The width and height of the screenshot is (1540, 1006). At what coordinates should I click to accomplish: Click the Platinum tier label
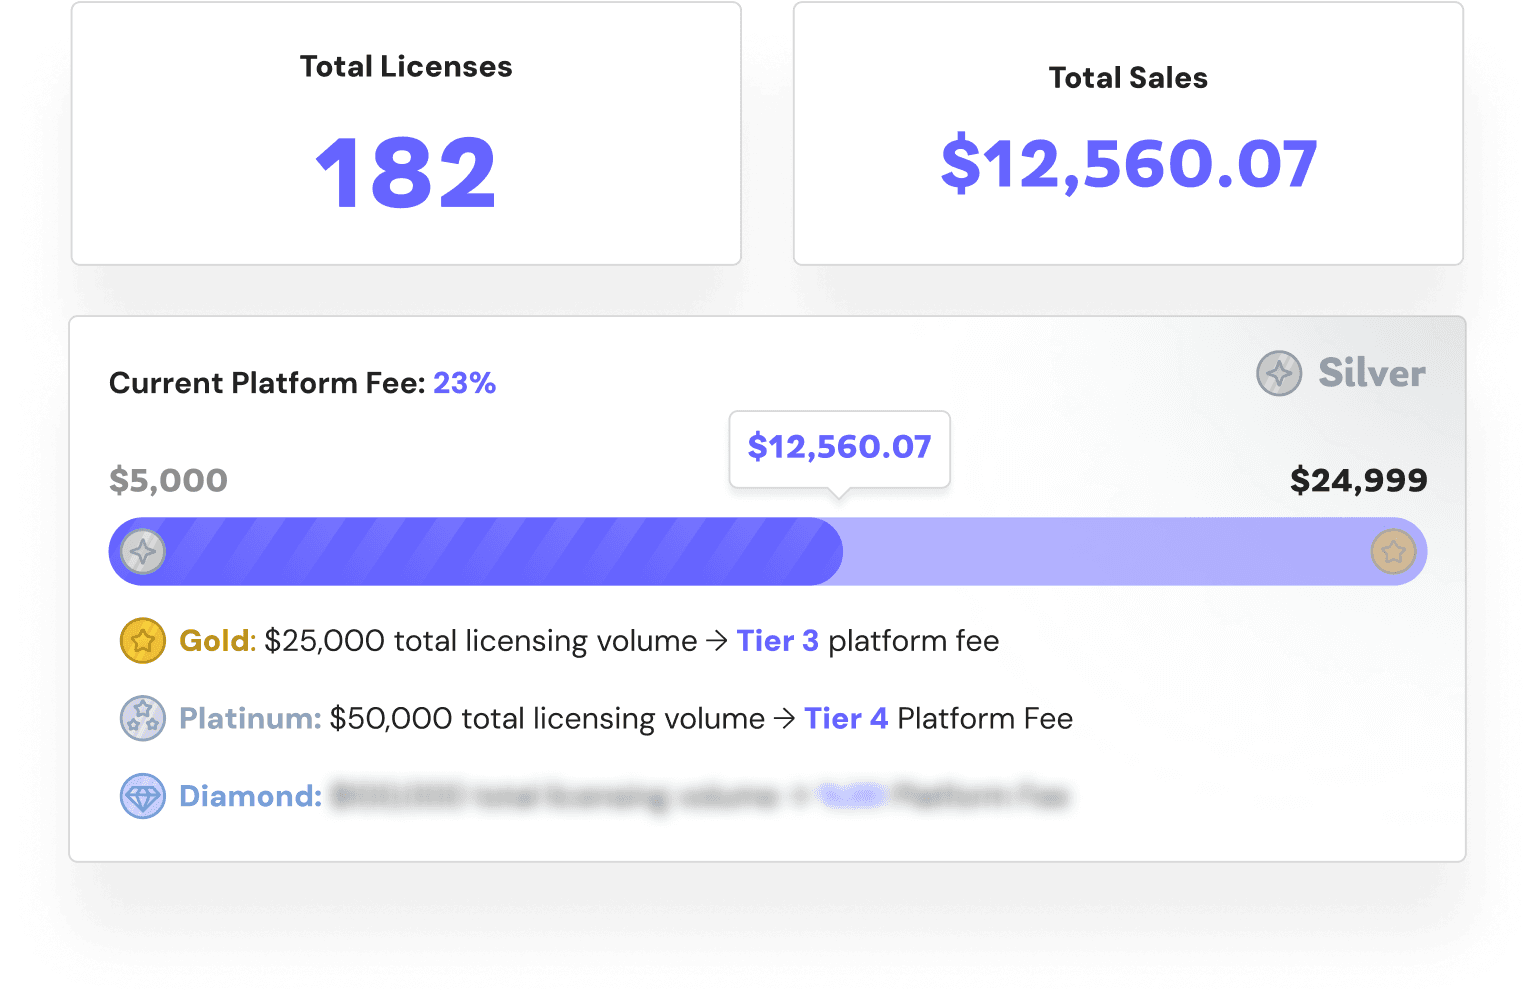(x=250, y=719)
